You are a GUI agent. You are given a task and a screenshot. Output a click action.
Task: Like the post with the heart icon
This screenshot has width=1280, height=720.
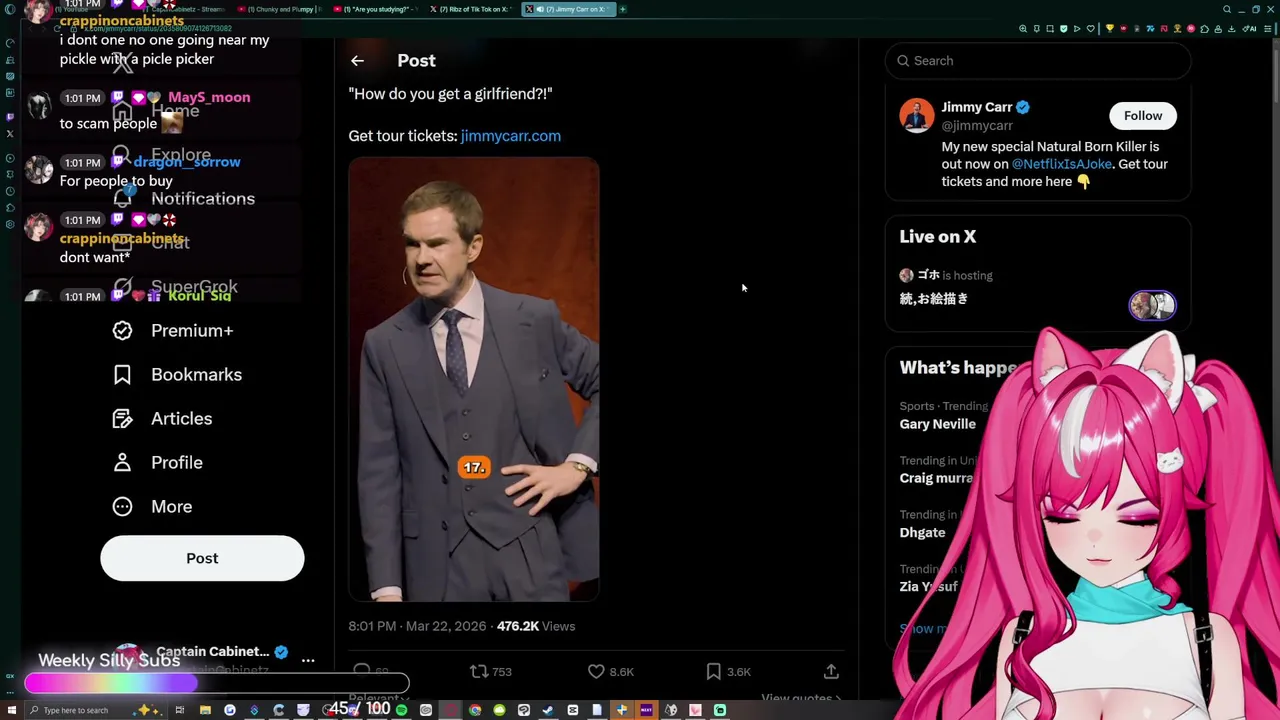[x=596, y=672]
